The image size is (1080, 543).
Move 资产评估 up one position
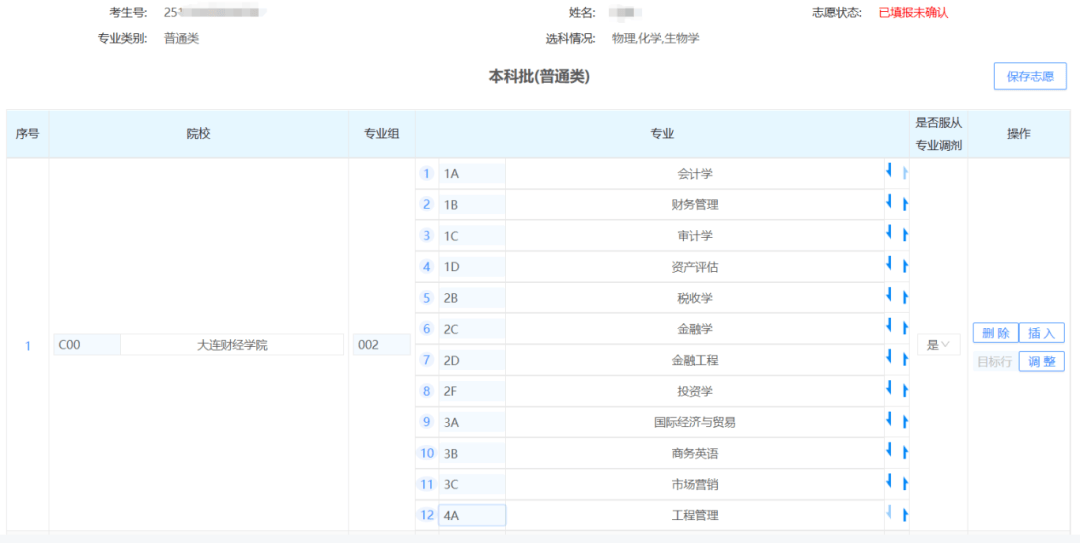pyautogui.click(x=906, y=267)
